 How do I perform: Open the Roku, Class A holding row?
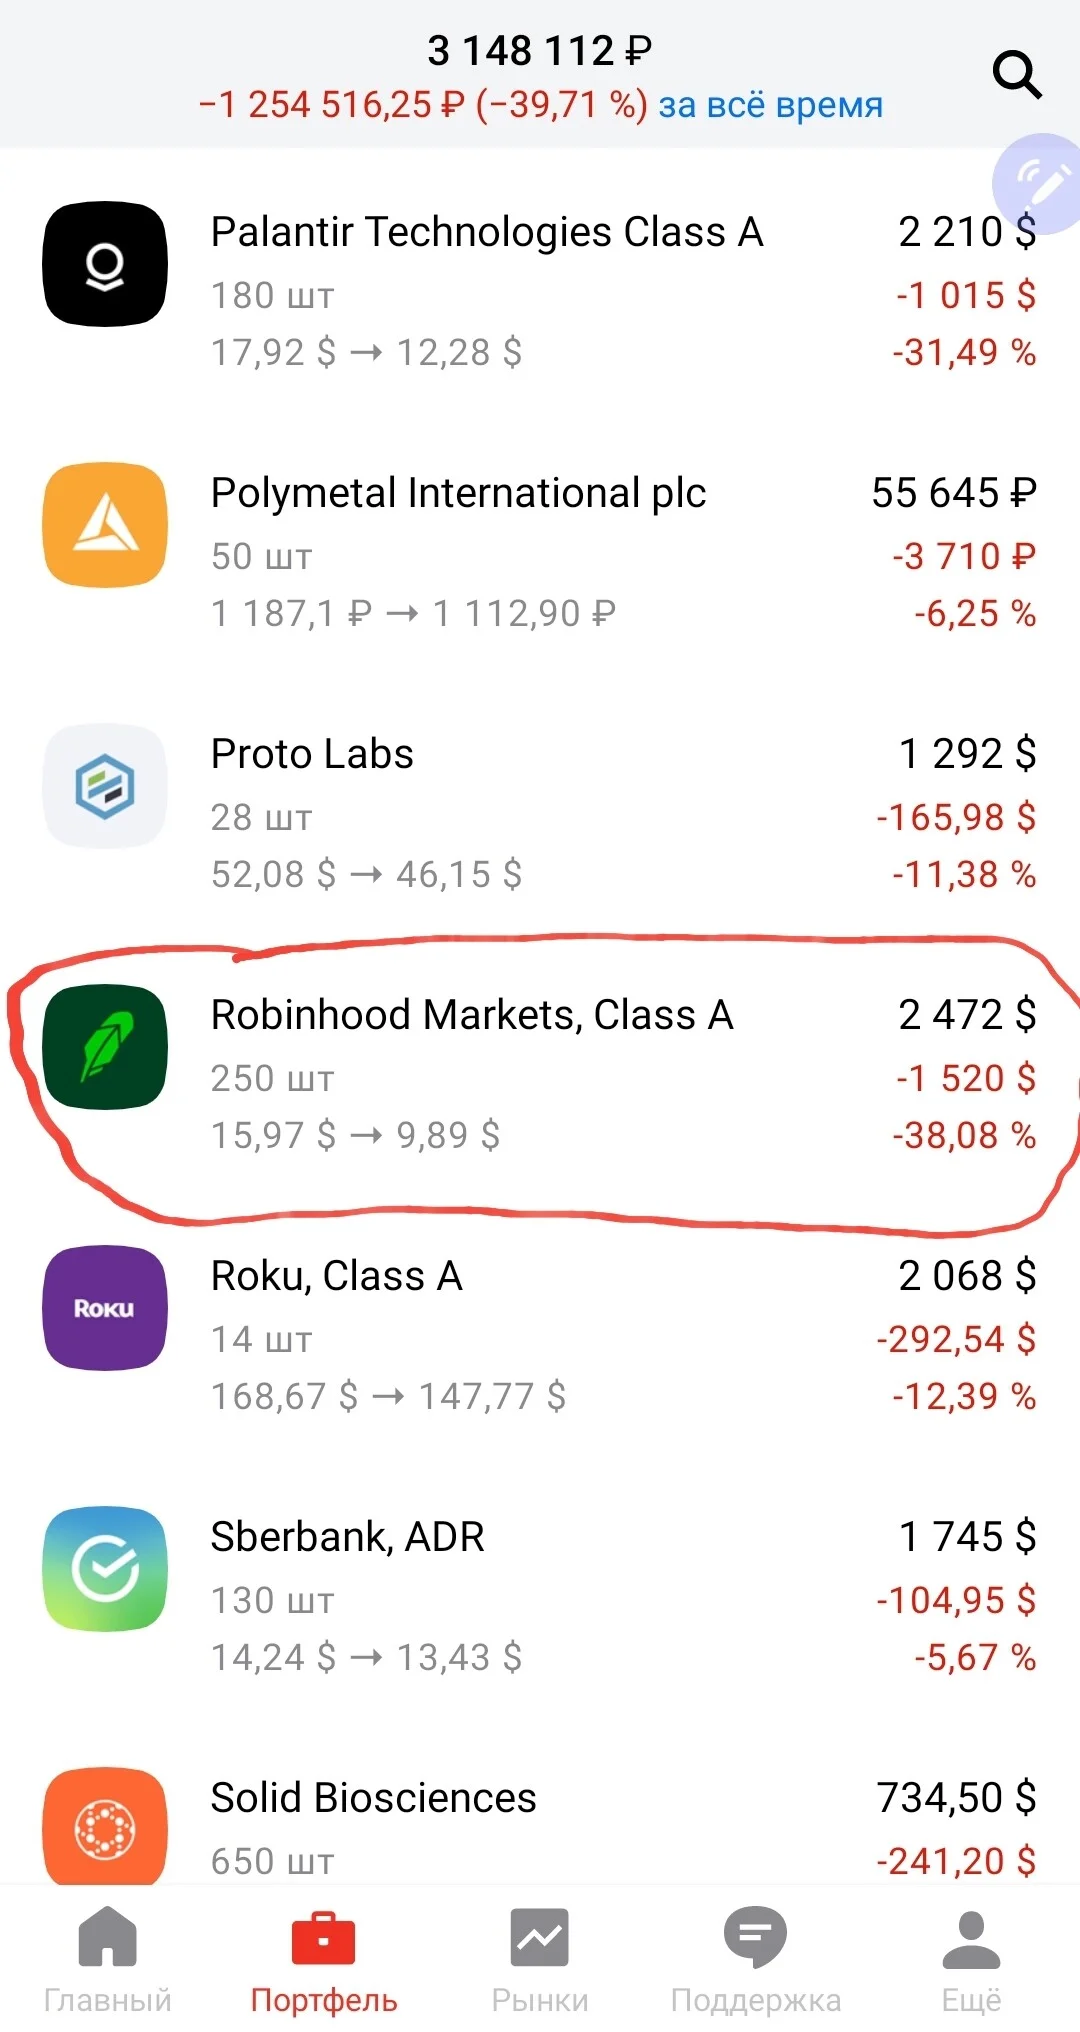click(540, 1336)
